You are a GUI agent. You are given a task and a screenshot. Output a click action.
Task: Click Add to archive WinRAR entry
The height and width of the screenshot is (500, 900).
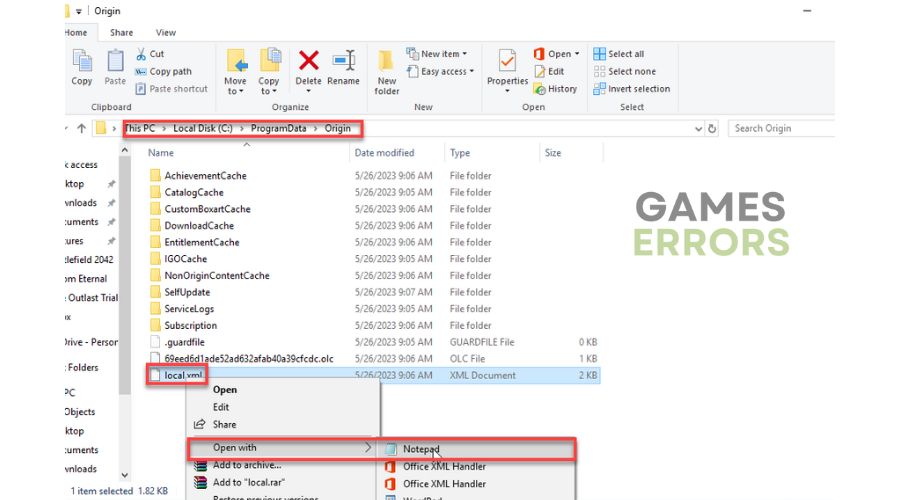click(x=247, y=465)
